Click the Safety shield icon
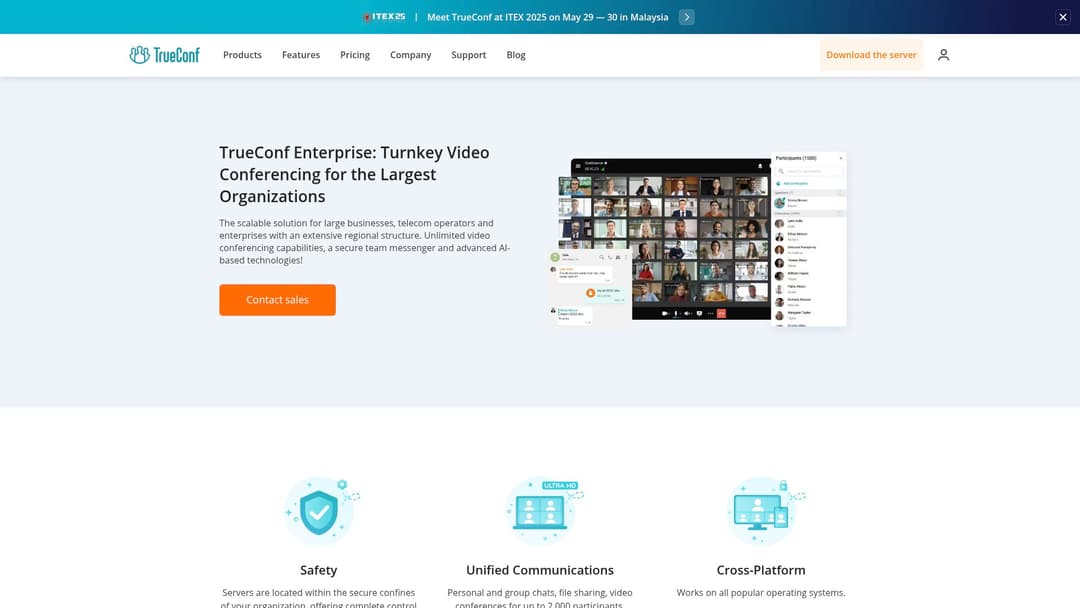Screen dimensions: 1080x608 321,511
